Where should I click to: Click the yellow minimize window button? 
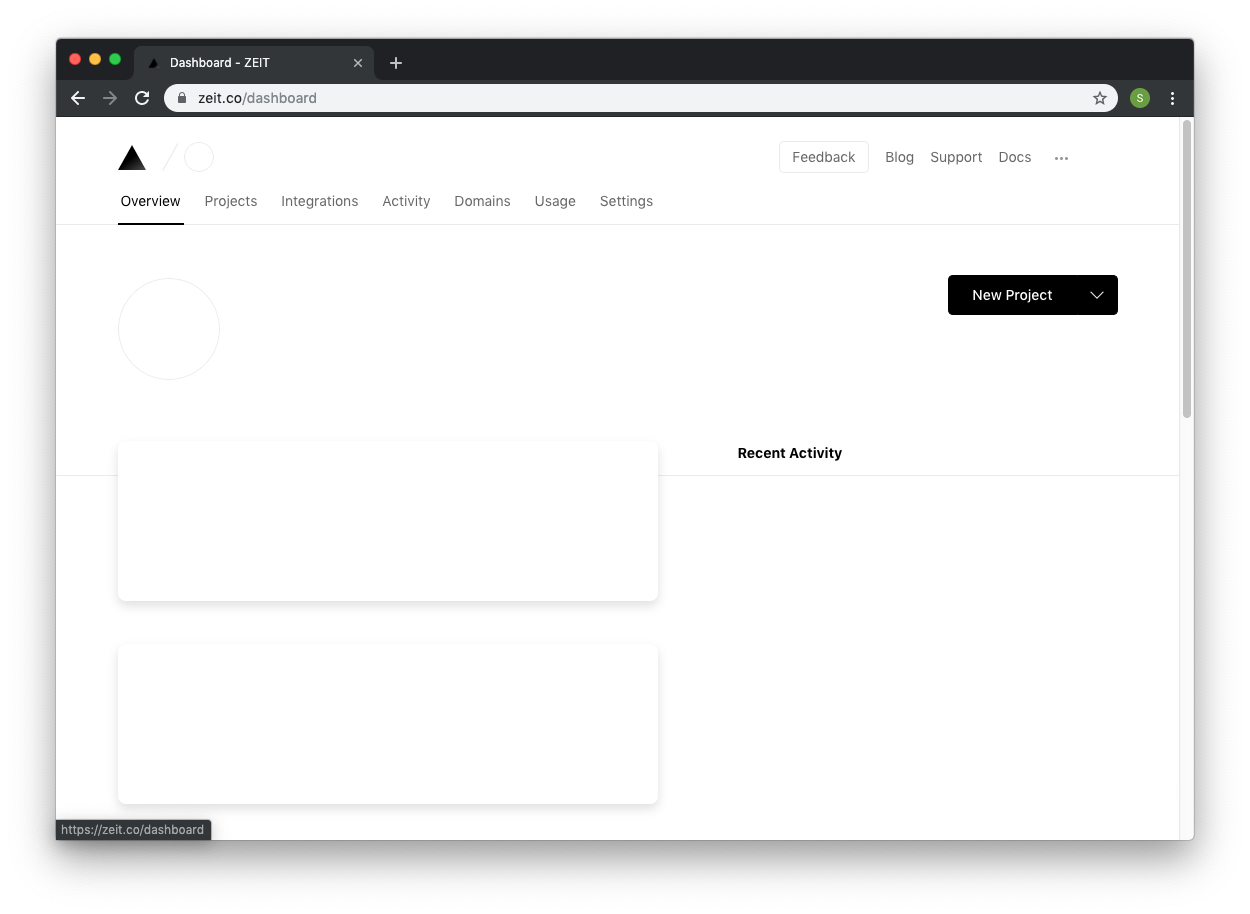point(95,59)
